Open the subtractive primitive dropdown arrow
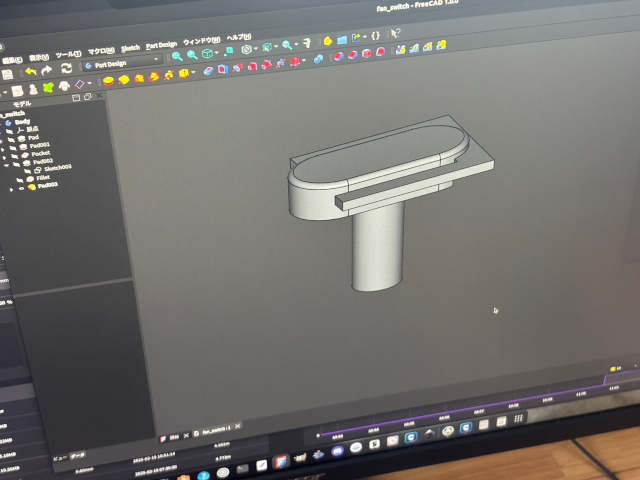Image resolution: width=640 pixels, height=480 pixels. 304,60
